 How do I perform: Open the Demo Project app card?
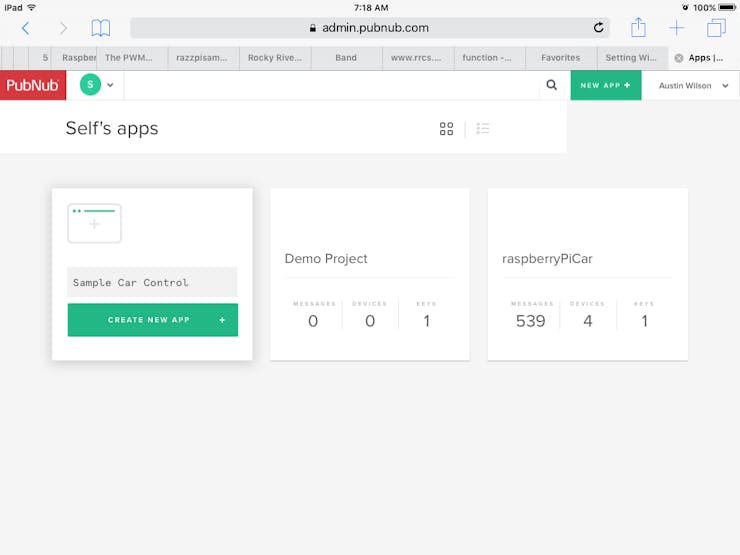(x=370, y=274)
